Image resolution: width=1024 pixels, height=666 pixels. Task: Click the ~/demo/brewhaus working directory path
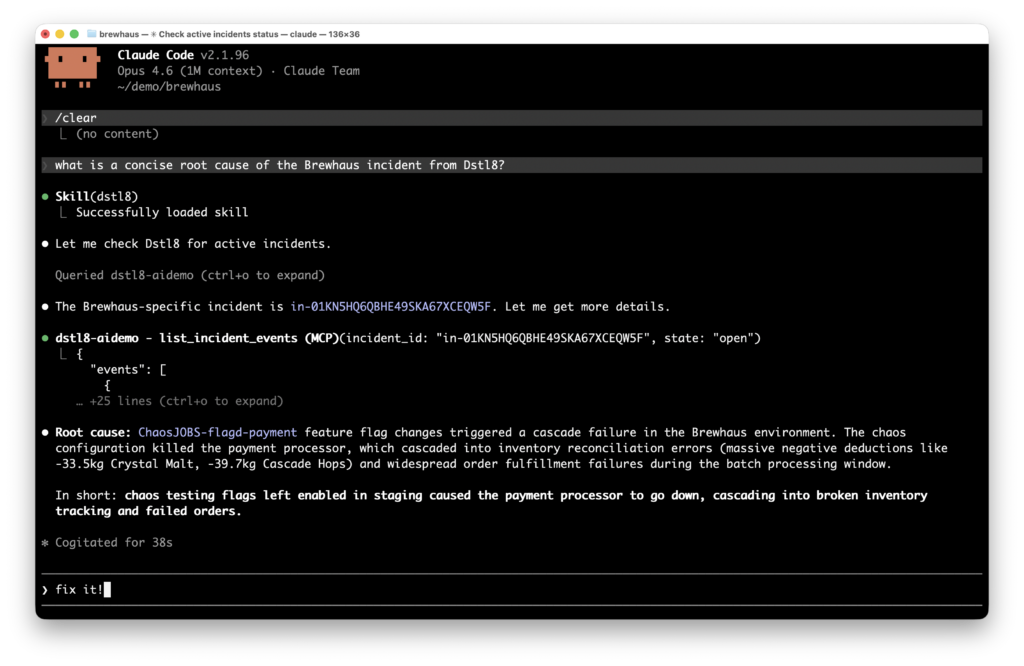169,87
